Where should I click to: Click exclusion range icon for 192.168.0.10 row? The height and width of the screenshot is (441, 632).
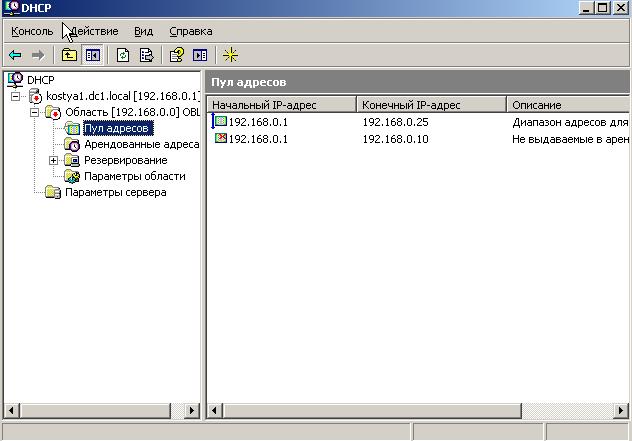click(220, 138)
